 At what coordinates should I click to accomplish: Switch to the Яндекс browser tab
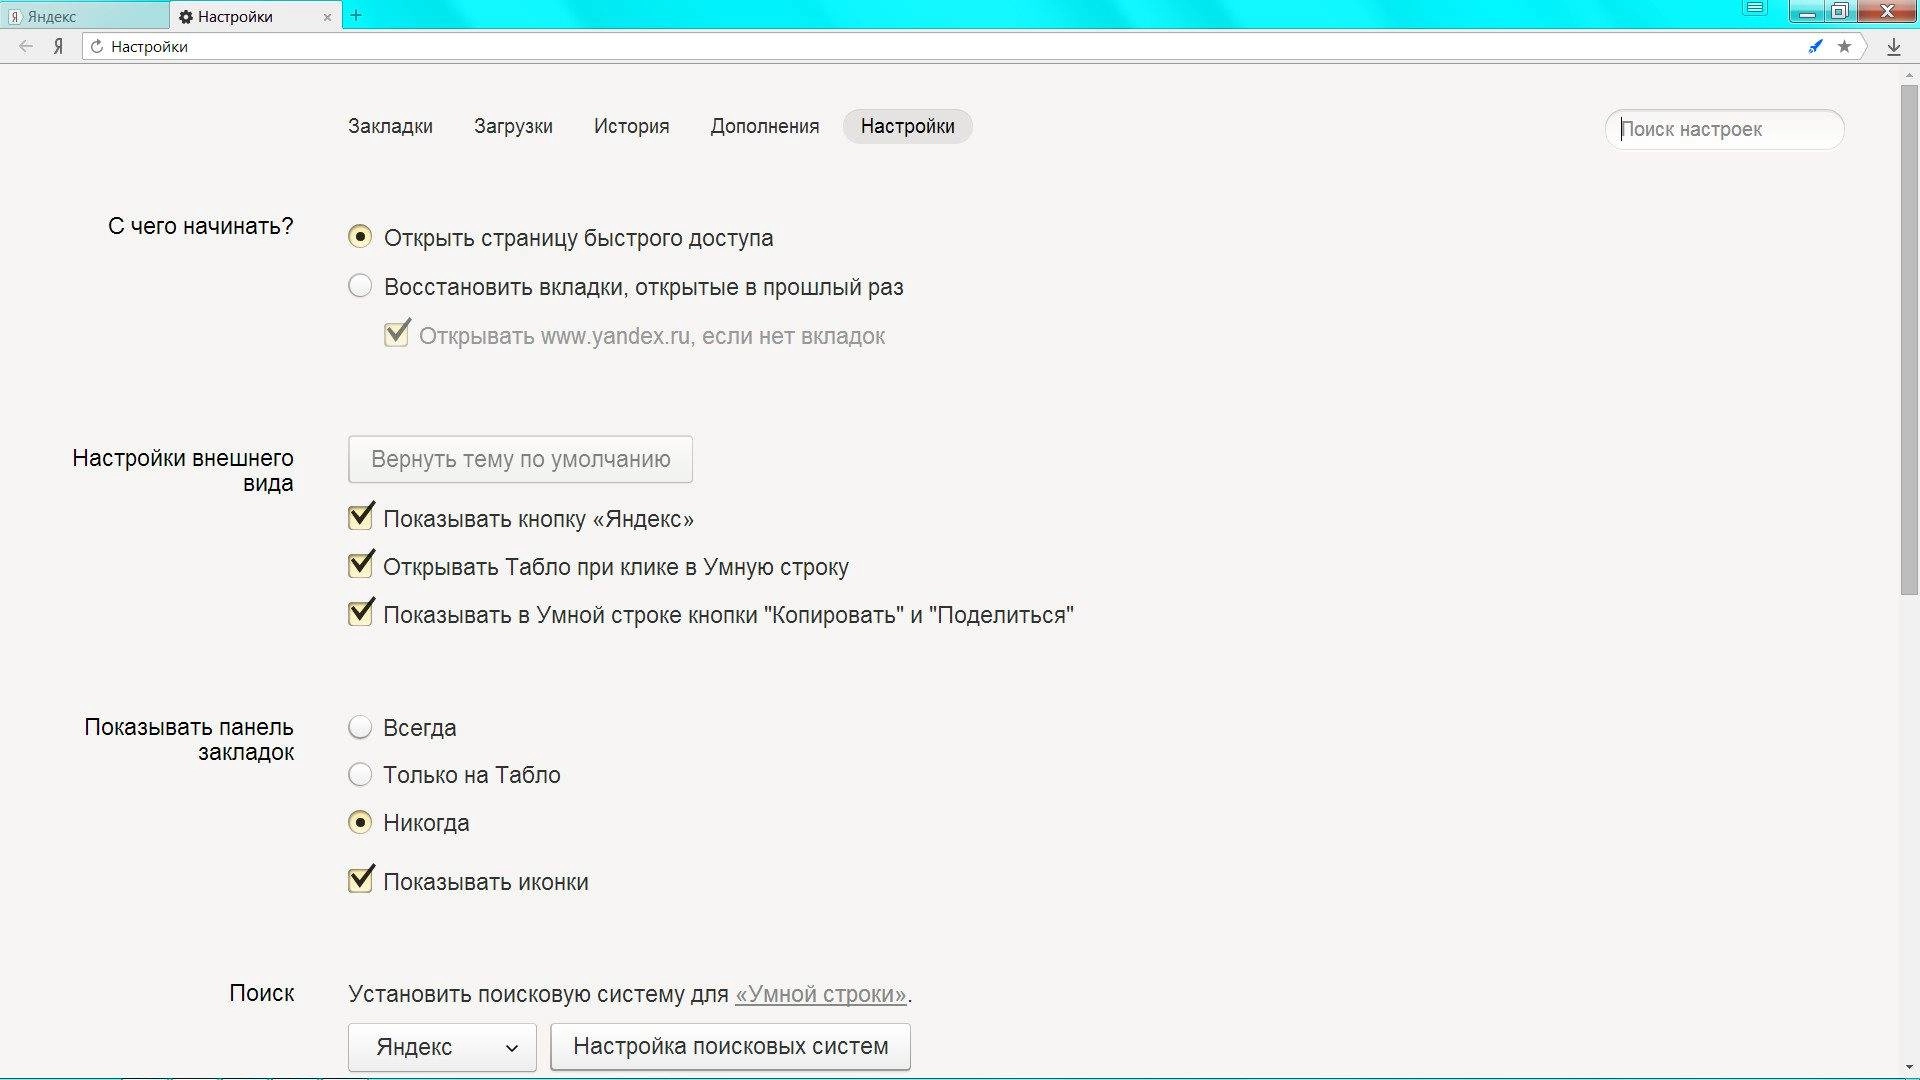pyautogui.click(x=85, y=16)
